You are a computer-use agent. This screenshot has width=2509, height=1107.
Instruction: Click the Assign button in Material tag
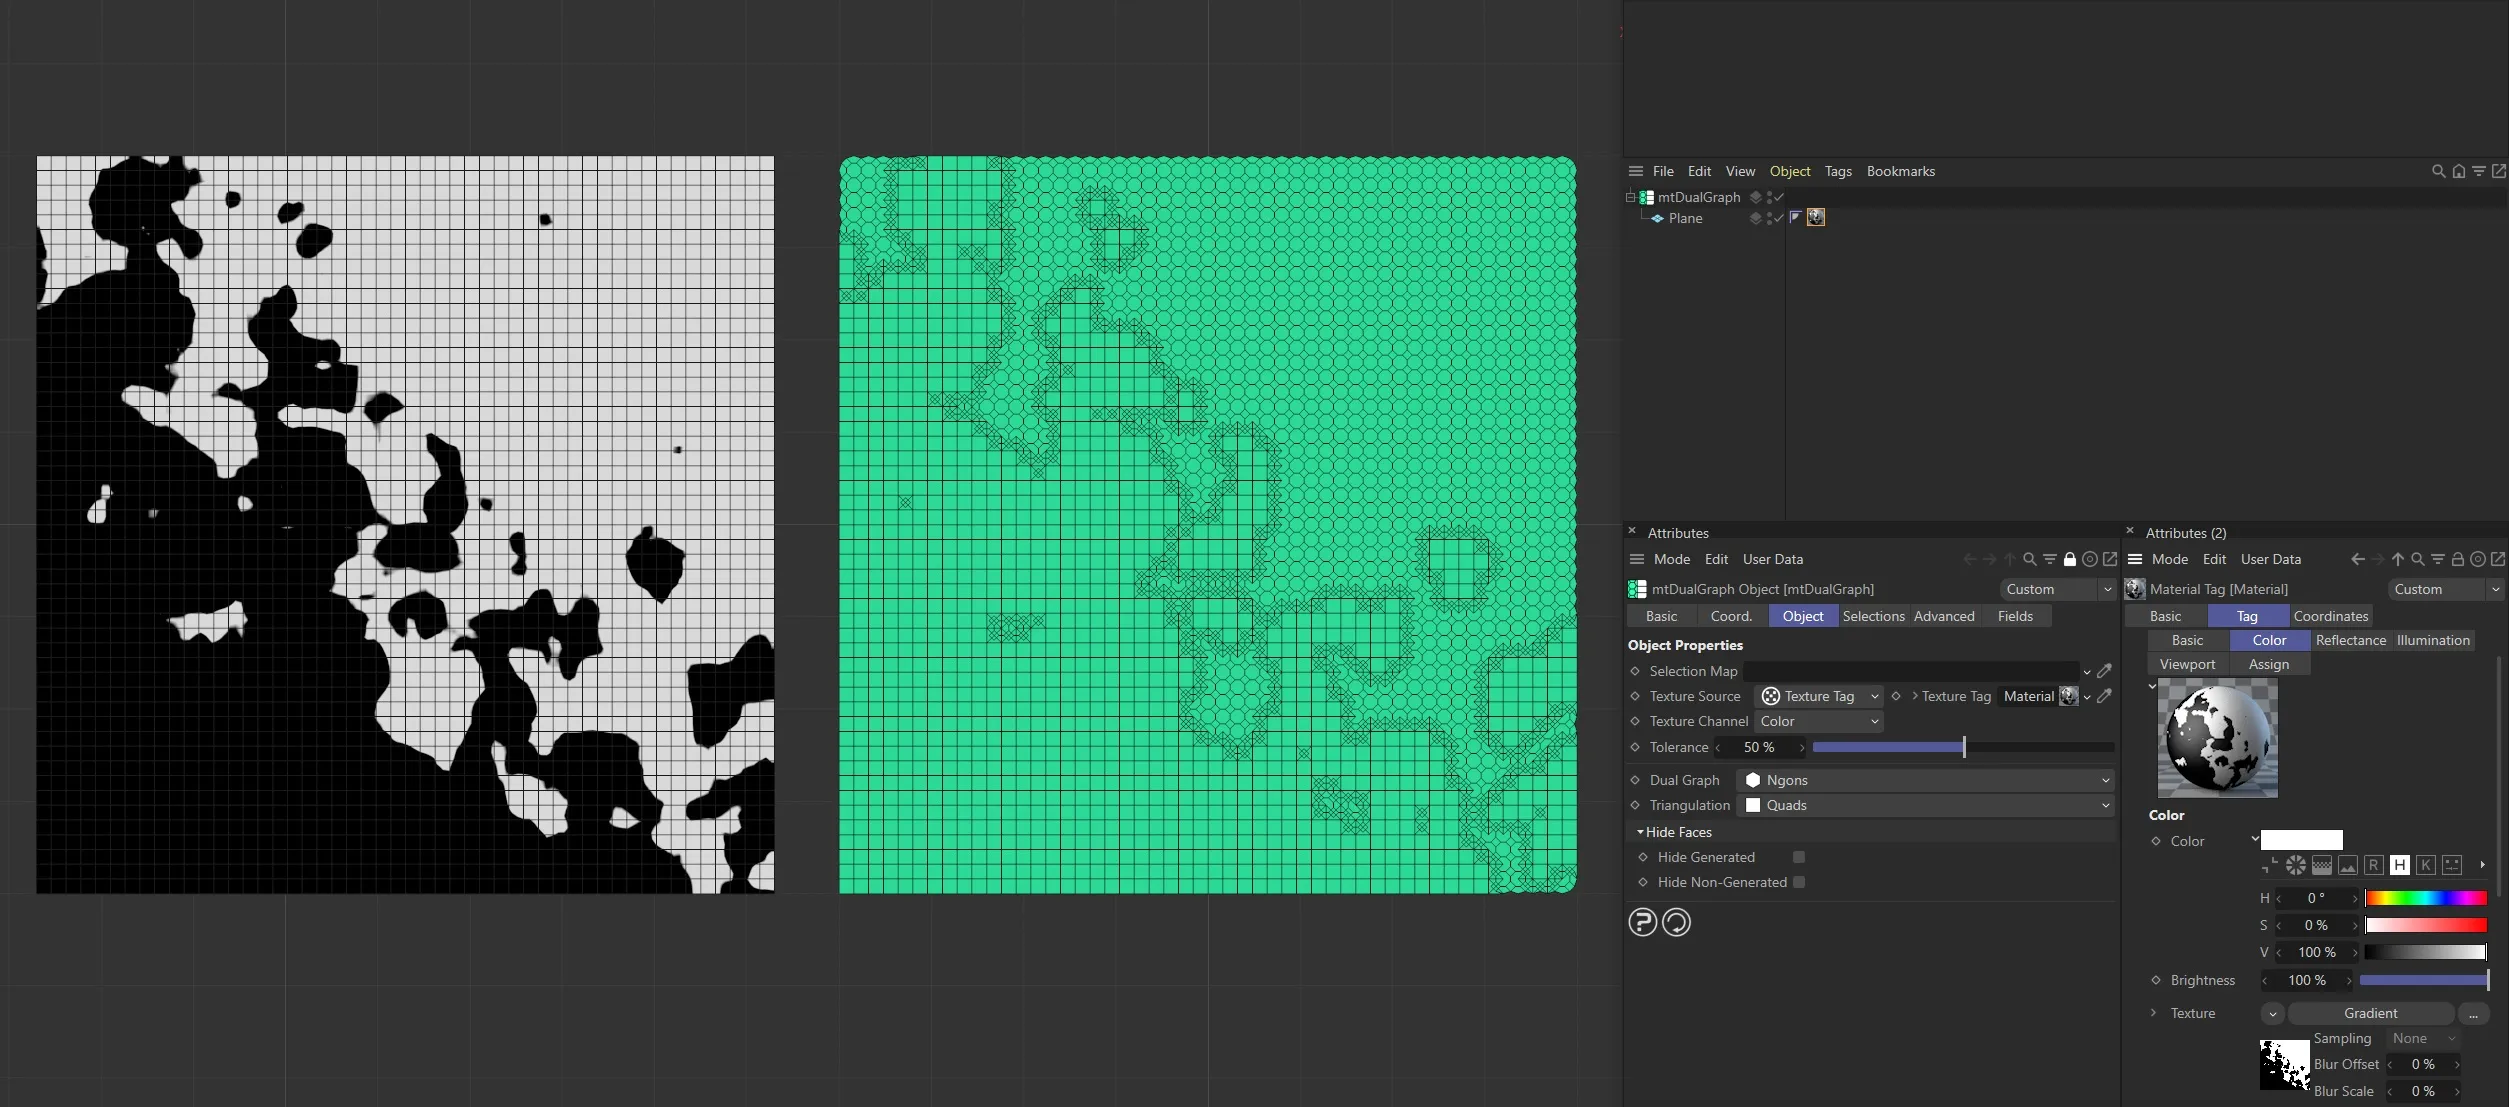[2269, 663]
